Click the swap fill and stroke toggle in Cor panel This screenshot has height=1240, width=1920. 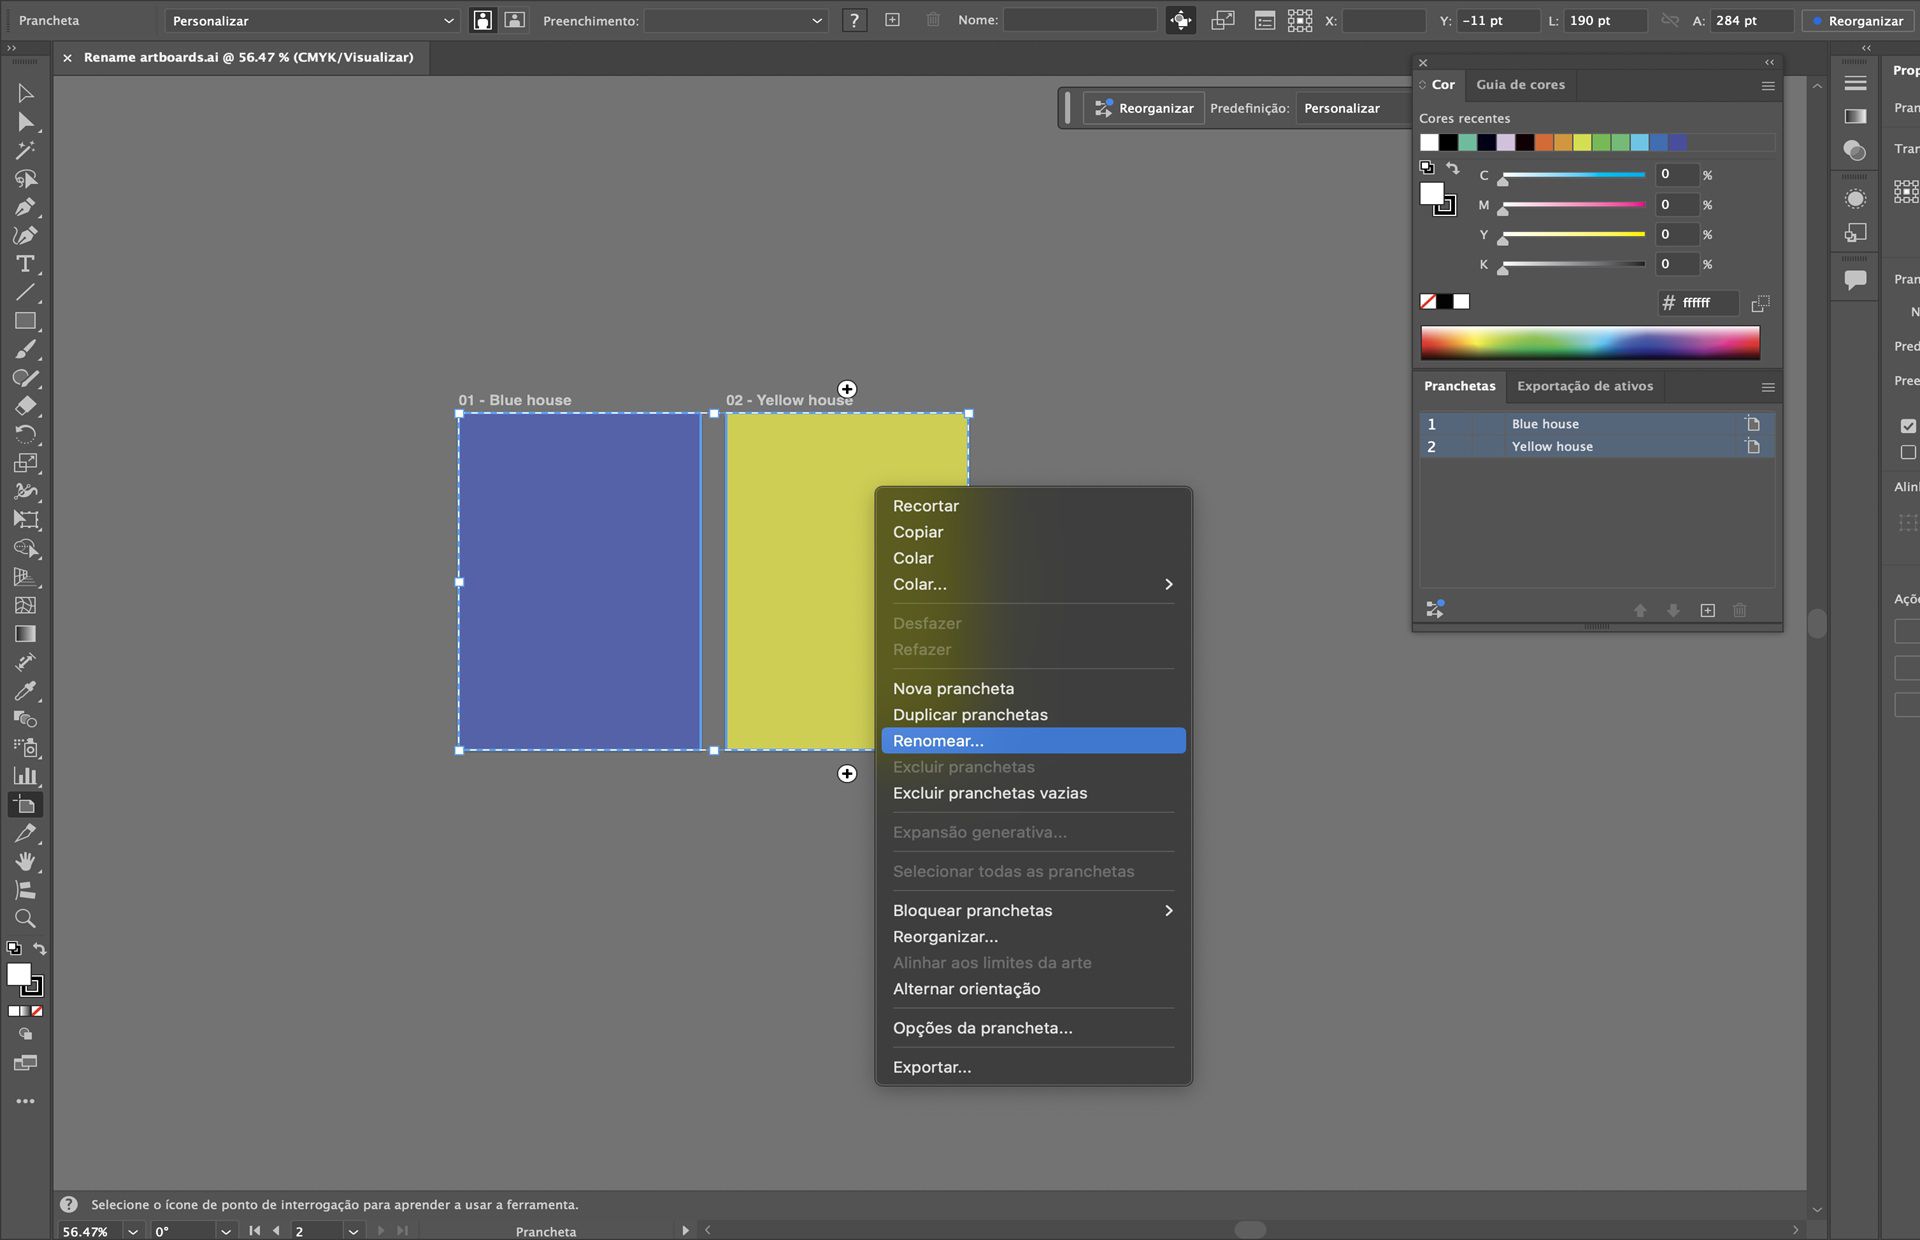tap(1452, 168)
